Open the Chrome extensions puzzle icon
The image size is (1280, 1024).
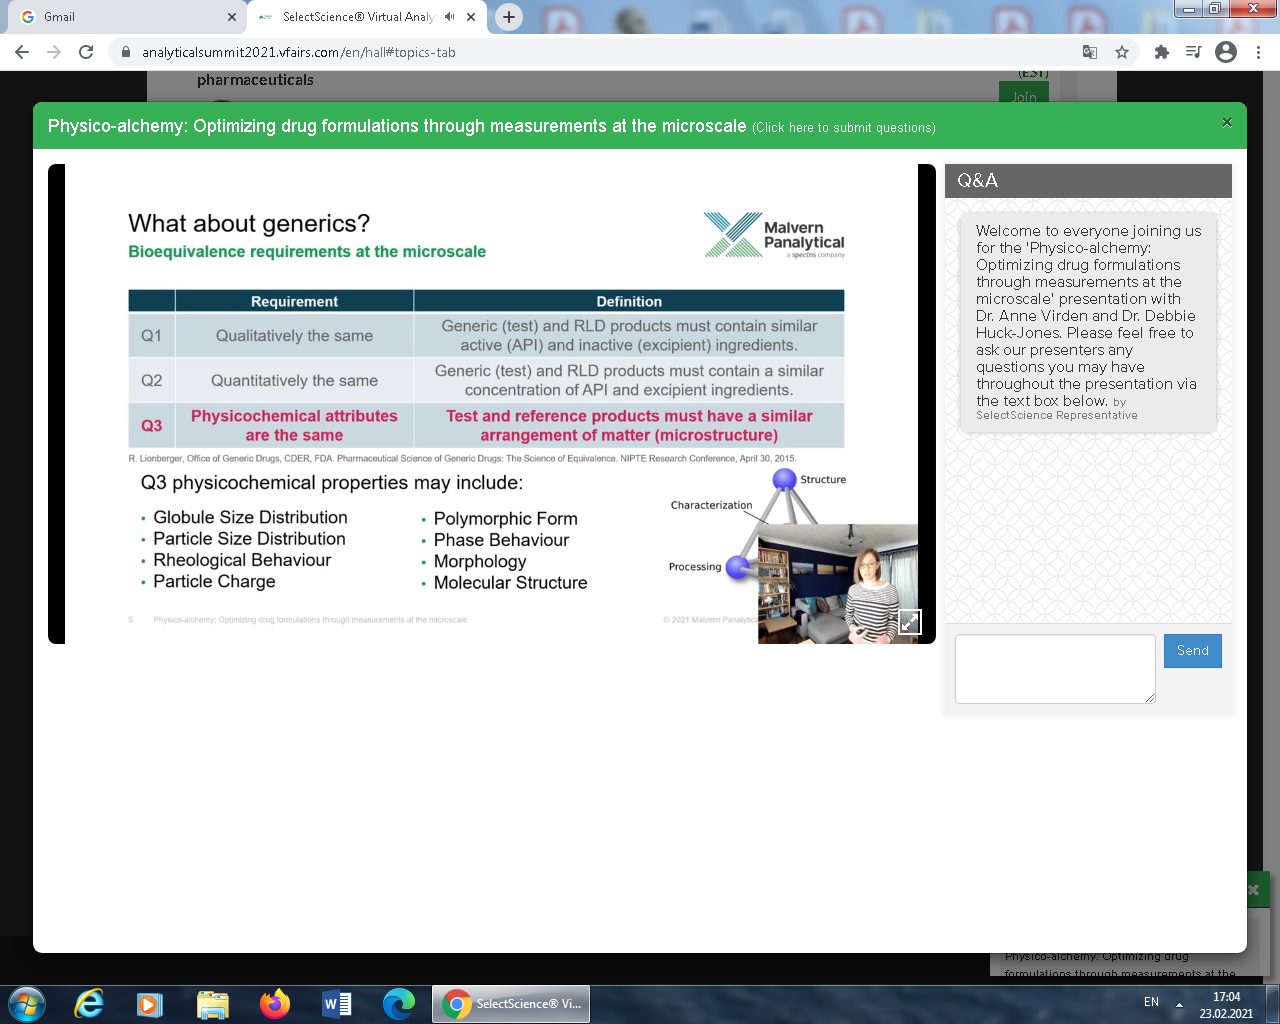(1161, 52)
